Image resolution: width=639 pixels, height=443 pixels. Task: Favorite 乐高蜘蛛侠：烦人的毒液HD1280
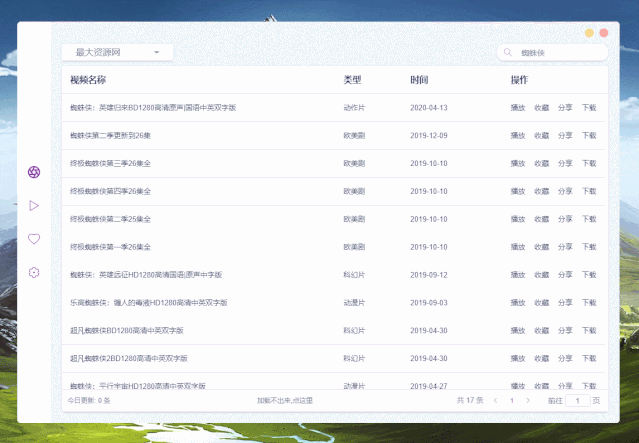[542, 303]
